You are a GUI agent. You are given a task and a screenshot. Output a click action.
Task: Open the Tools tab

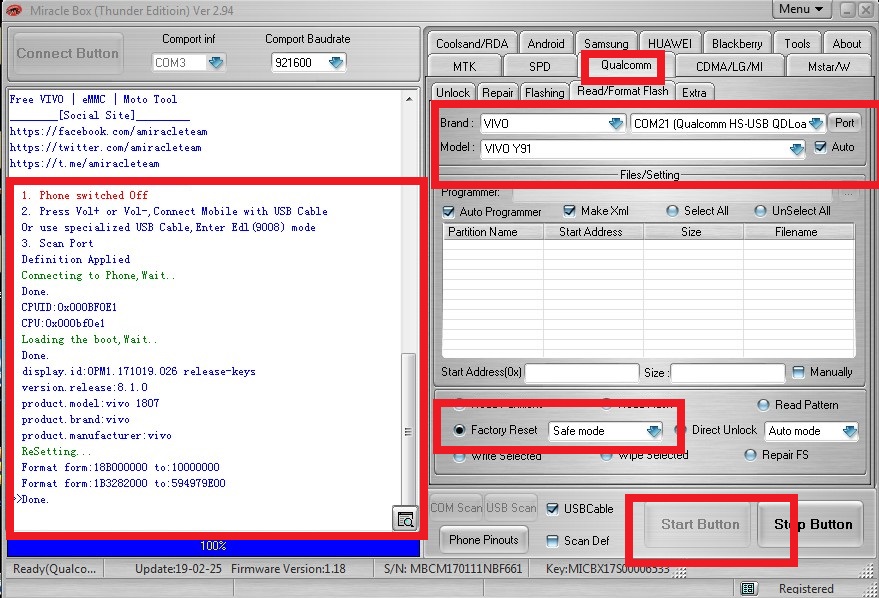(x=797, y=44)
